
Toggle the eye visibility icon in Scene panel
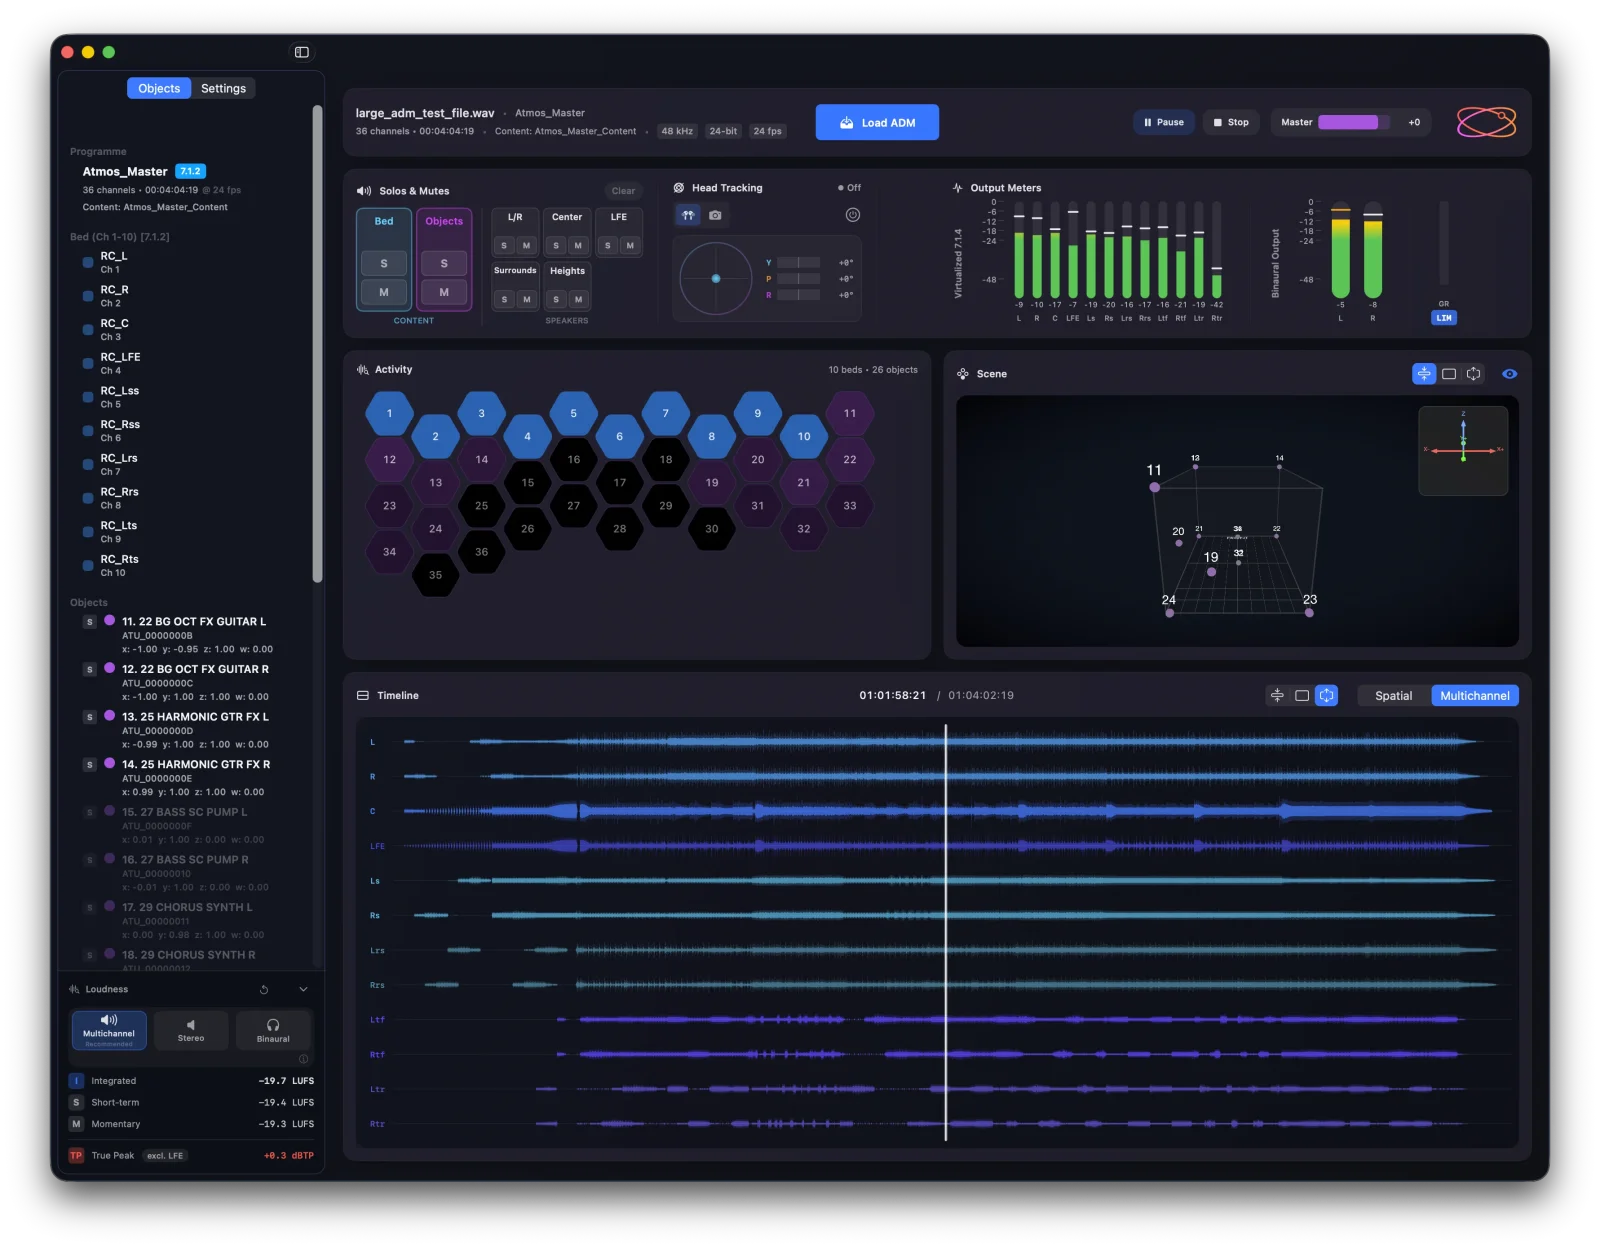pos(1509,374)
